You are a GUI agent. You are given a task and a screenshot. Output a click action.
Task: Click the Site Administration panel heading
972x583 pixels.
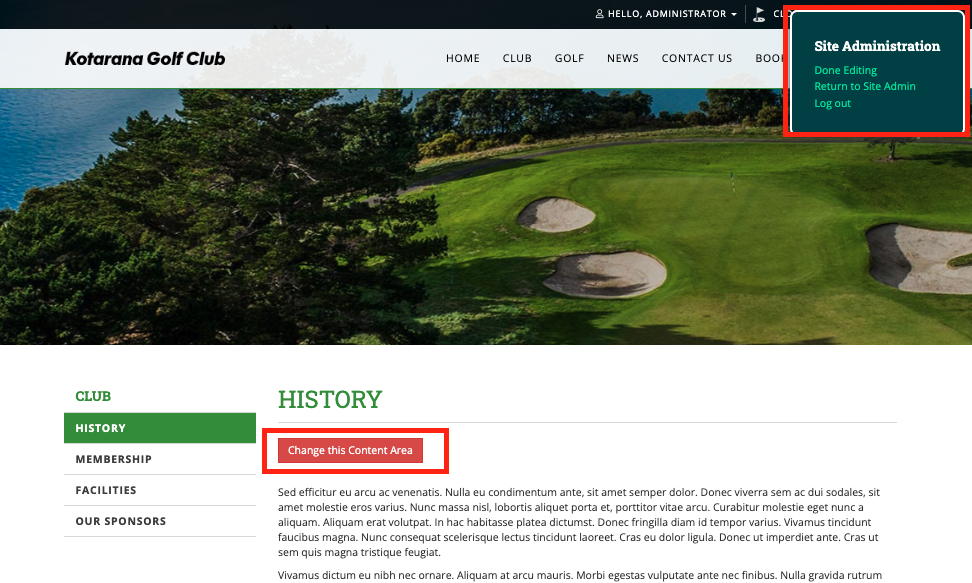877,46
